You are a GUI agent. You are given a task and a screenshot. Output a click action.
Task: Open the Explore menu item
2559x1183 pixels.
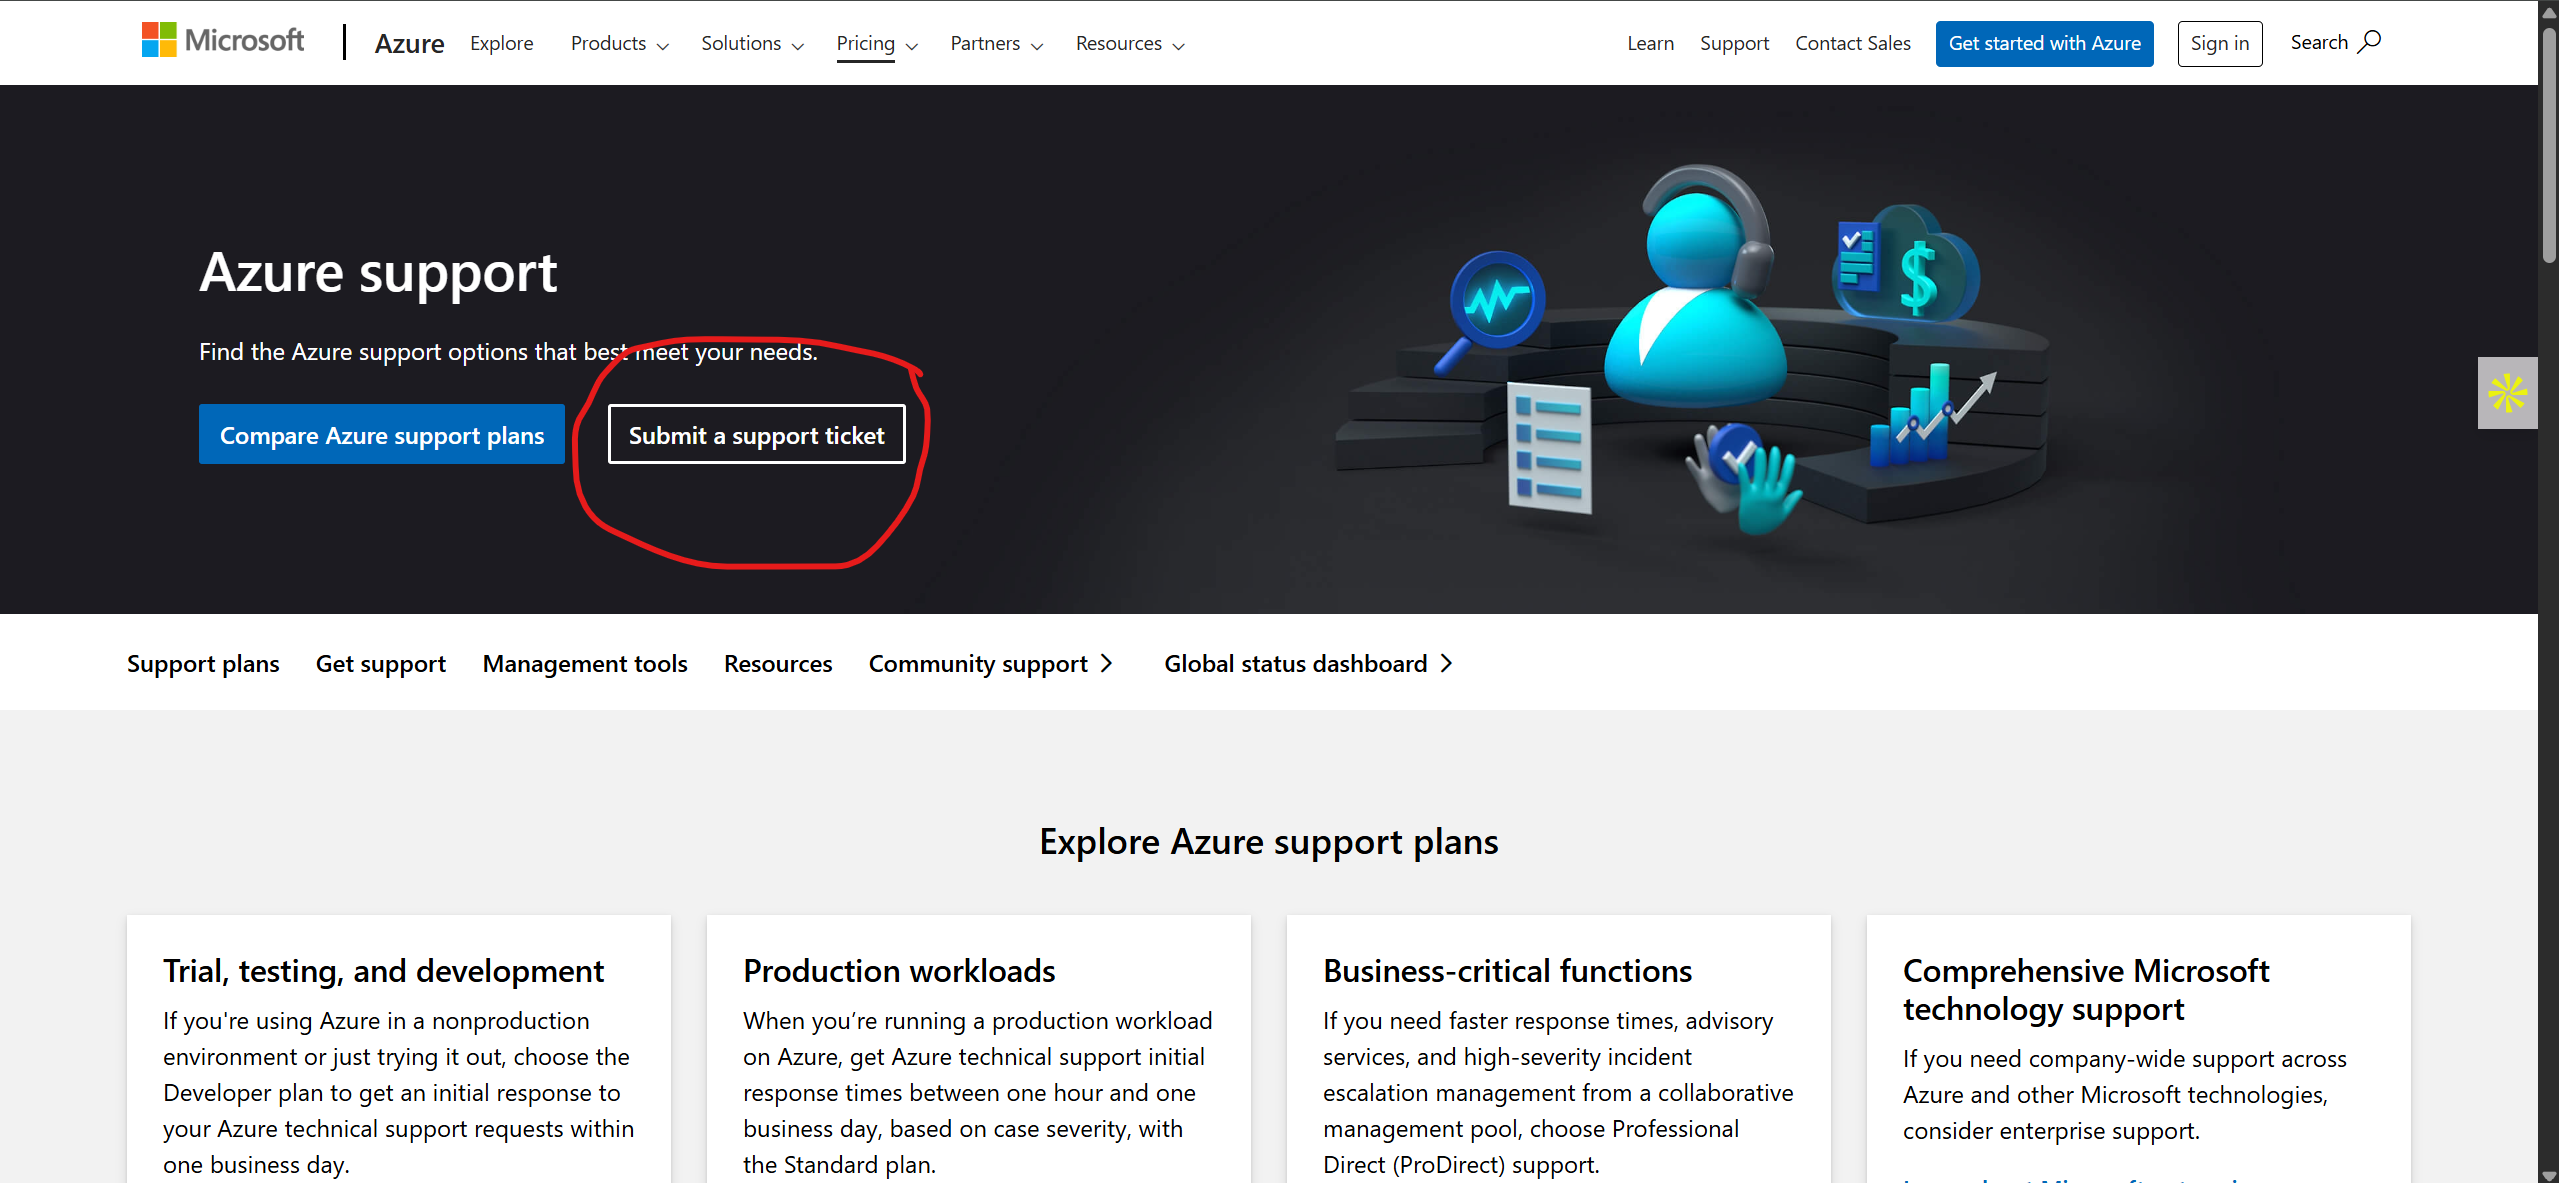tap(502, 43)
